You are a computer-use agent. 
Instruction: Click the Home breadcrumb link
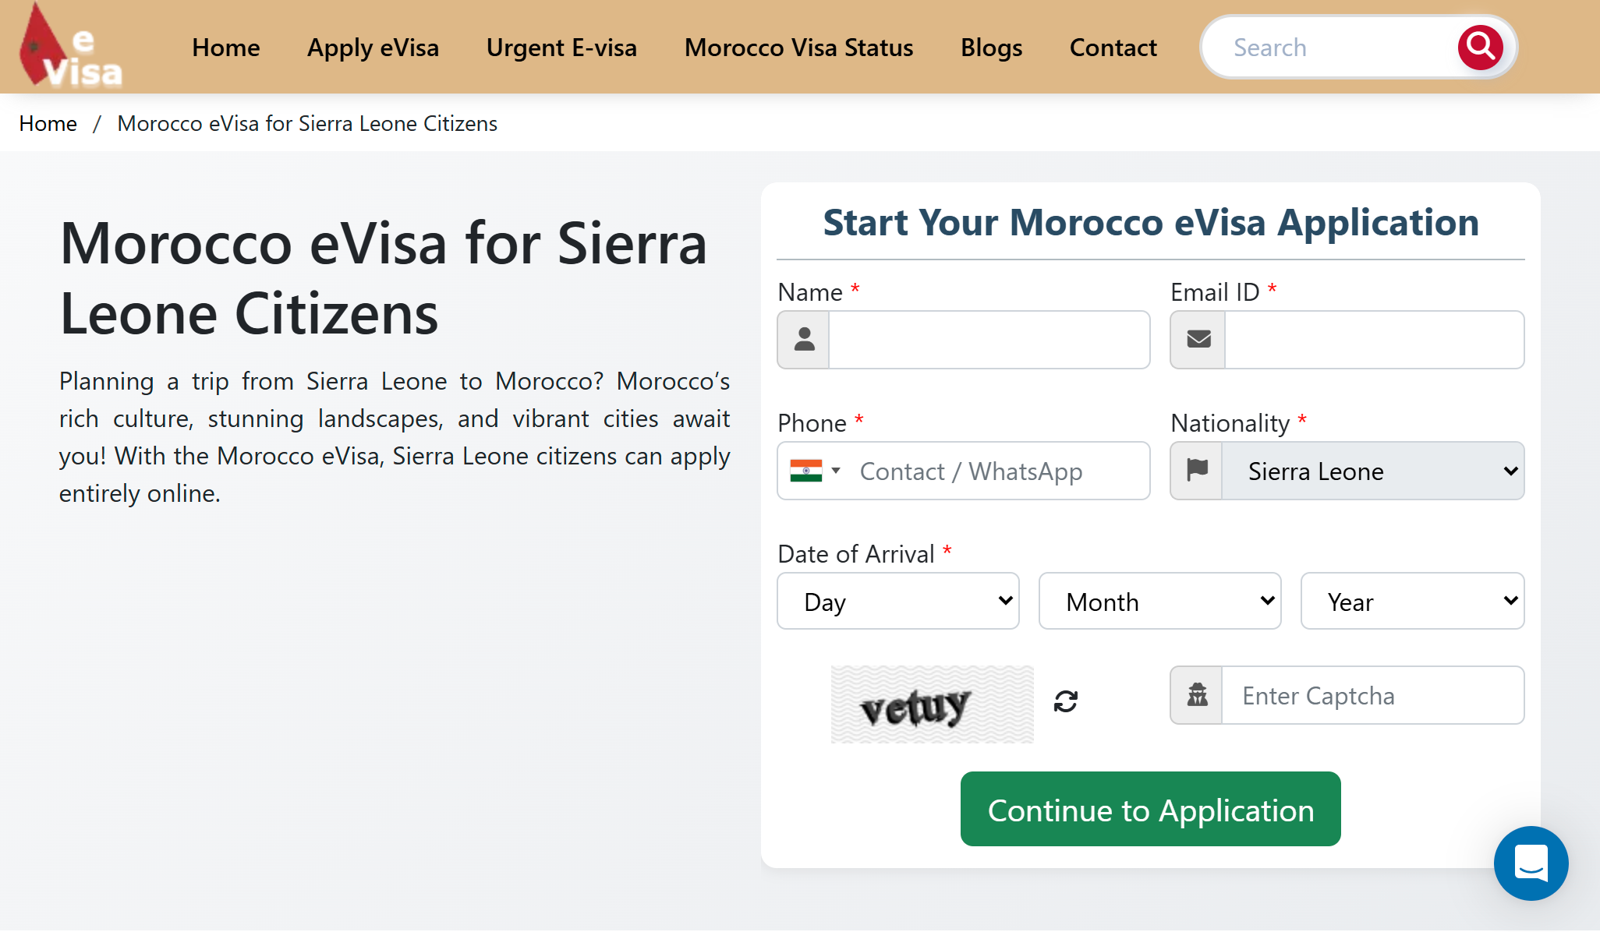tap(48, 123)
